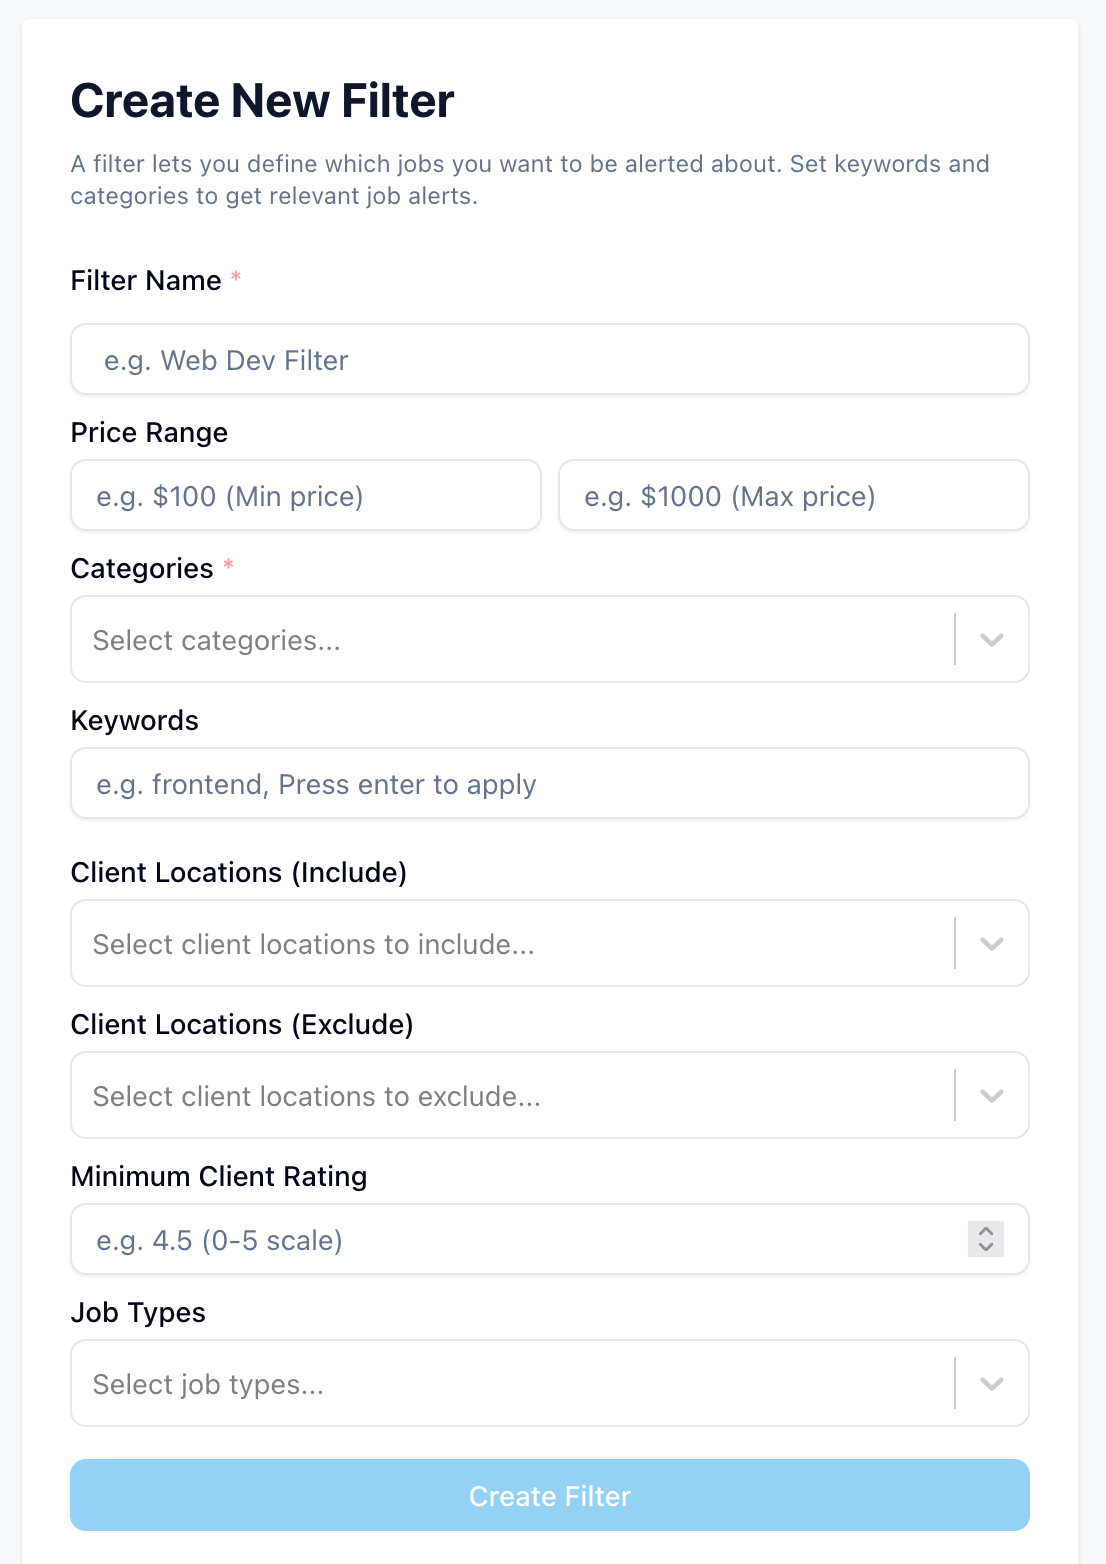Click the Create New Filter heading
Viewport: 1106px width, 1564px height.
tap(262, 101)
